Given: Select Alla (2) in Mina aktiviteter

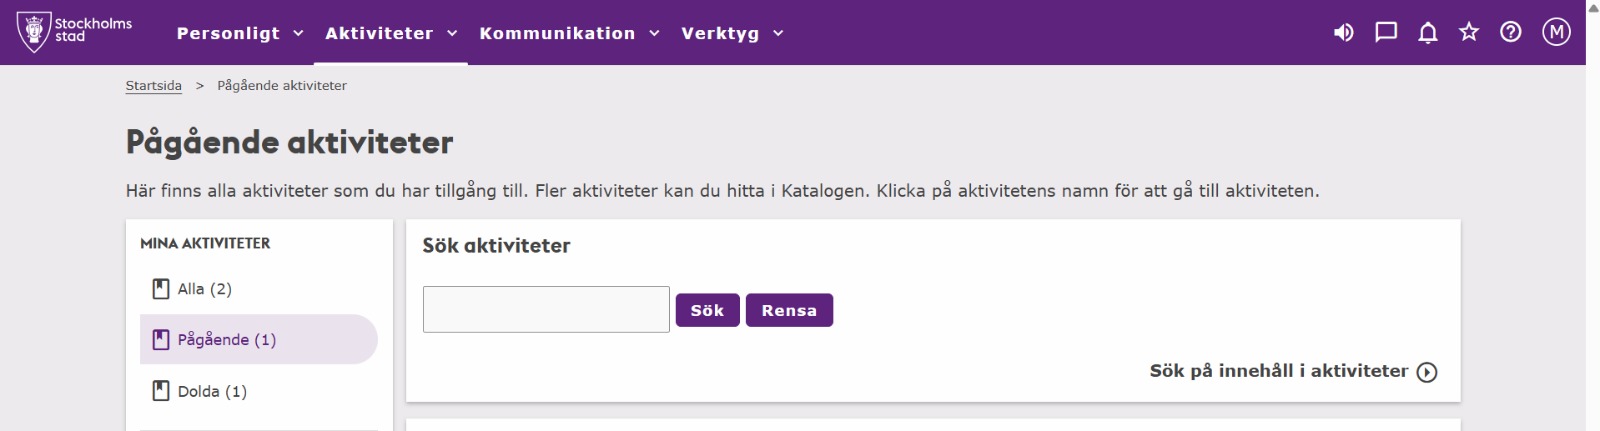Looking at the screenshot, I should 204,289.
